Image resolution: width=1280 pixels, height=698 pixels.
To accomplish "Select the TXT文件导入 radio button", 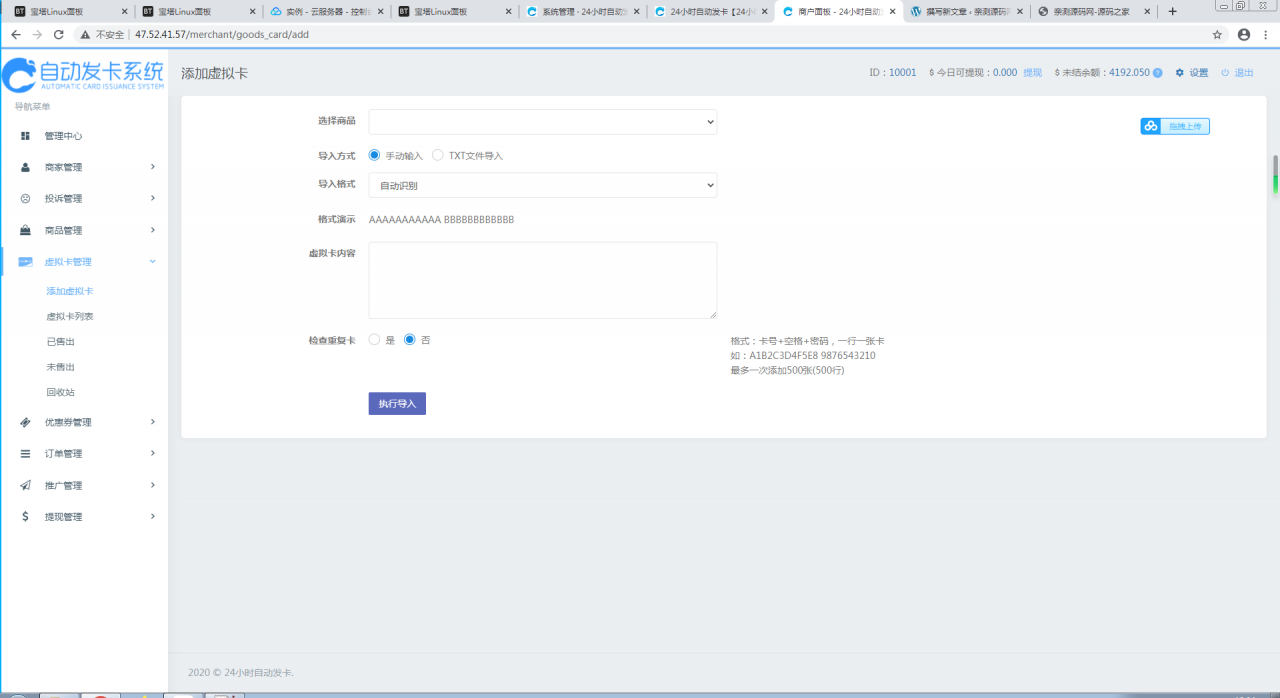I will point(438,155).
